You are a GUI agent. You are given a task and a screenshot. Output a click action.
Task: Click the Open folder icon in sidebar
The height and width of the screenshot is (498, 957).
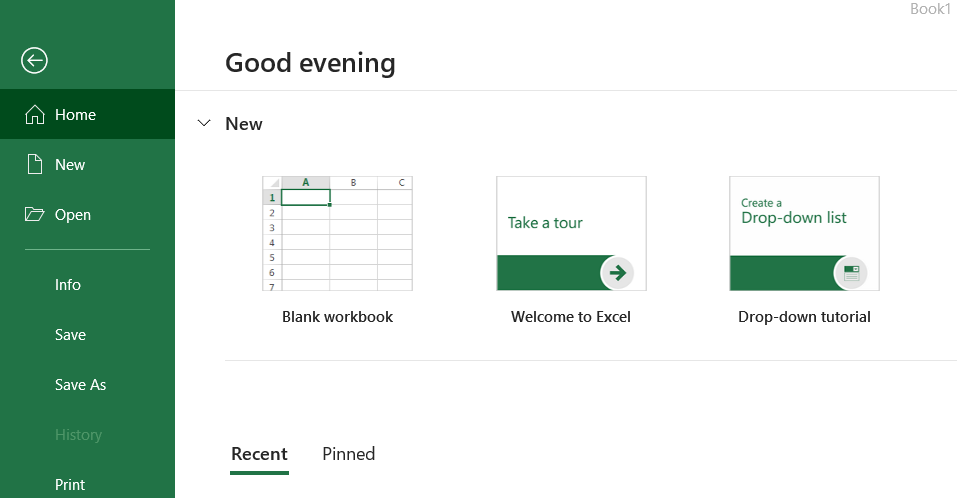click(35, 215)
